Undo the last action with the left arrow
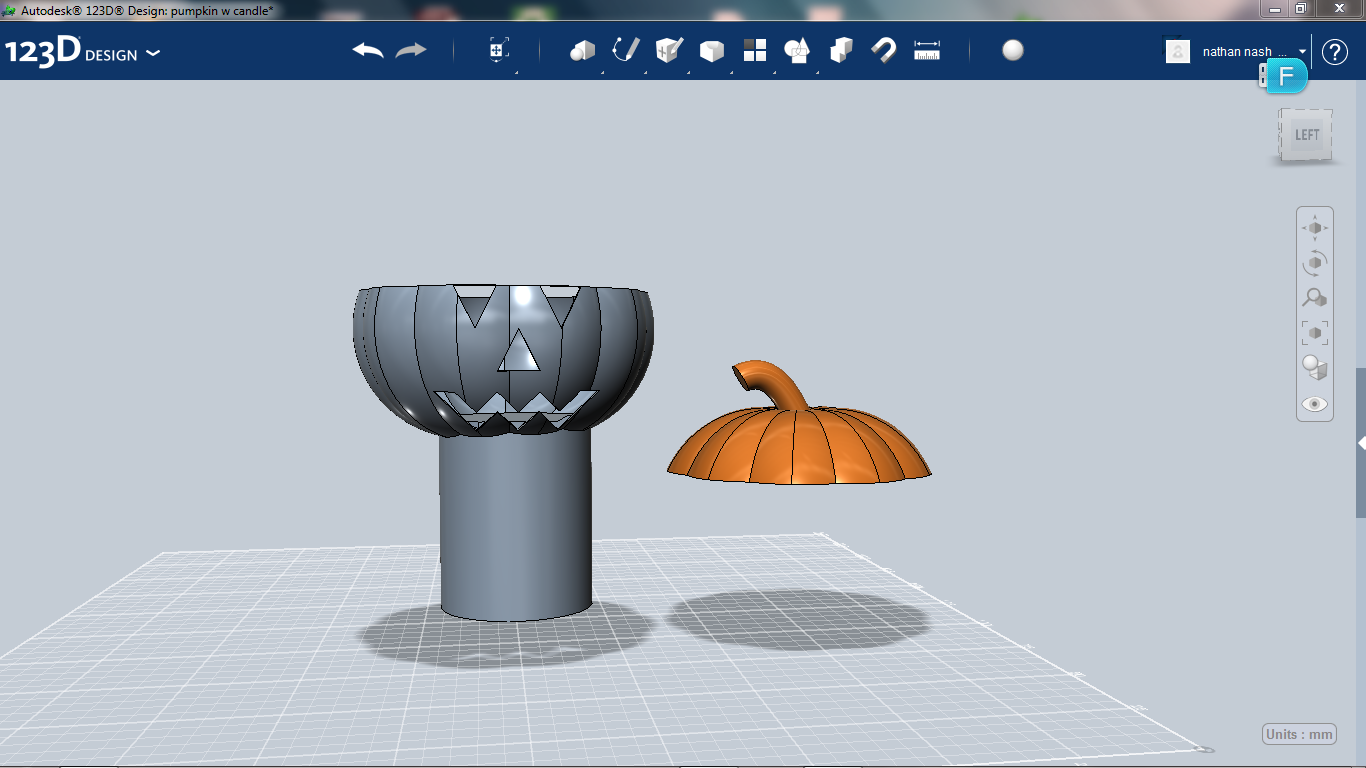The width and height of the screenshot is (1366, 768). pos(368,51)
